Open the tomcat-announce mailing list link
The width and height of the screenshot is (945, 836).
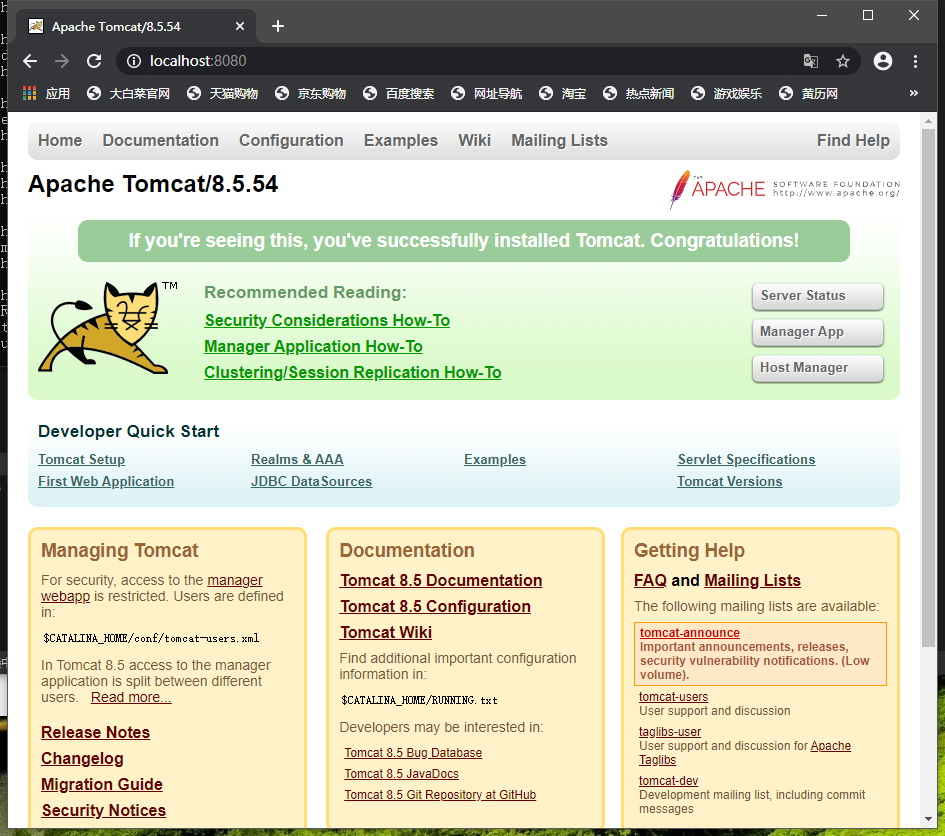coord(689,633)
